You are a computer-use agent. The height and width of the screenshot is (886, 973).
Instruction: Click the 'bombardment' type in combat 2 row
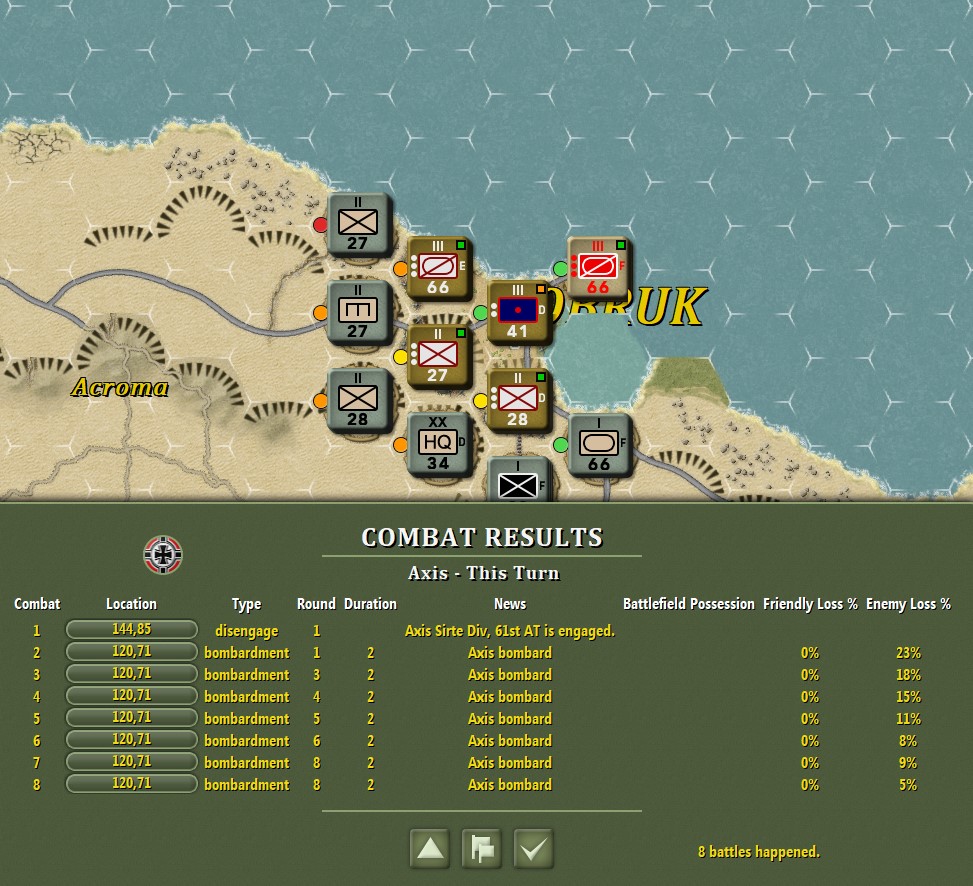246,653
